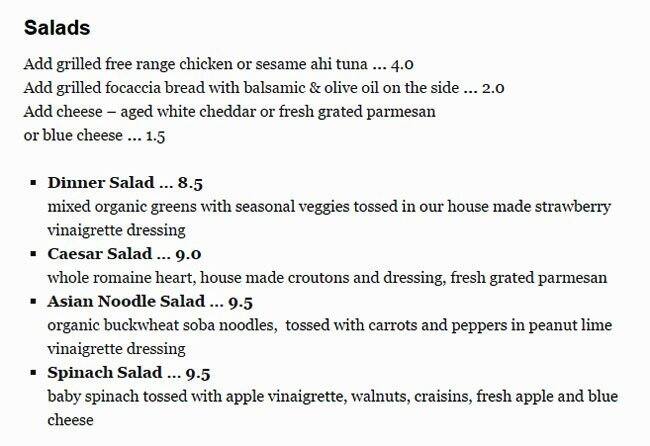650x446 pixels.
Task: Click the bullet marker beside Dinner Salad
Action: 33,183
